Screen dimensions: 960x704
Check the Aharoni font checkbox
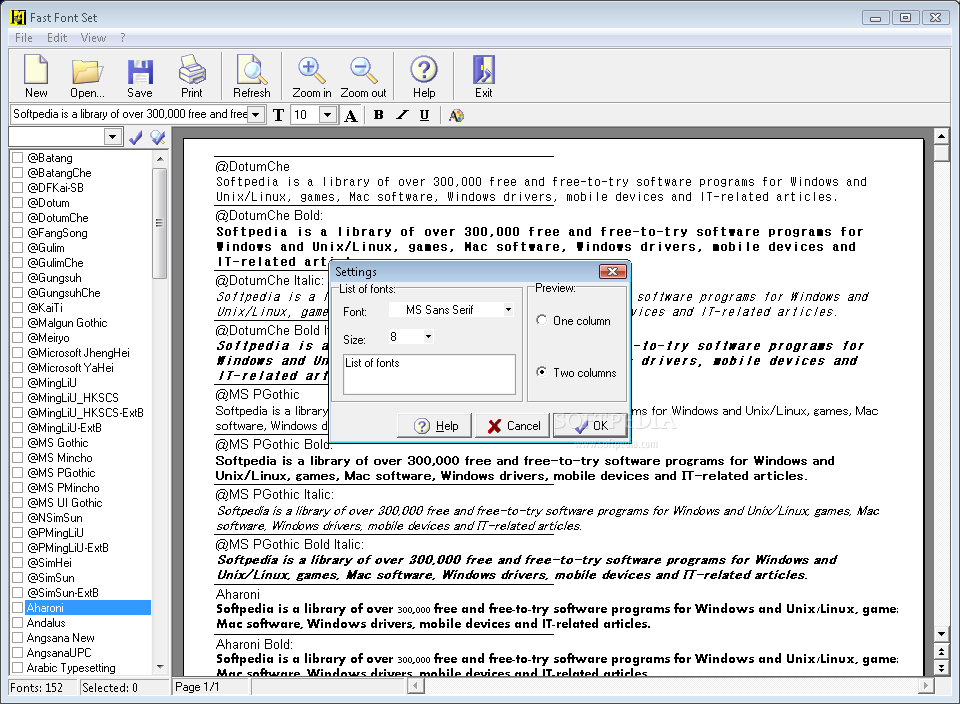coord(18,608)
